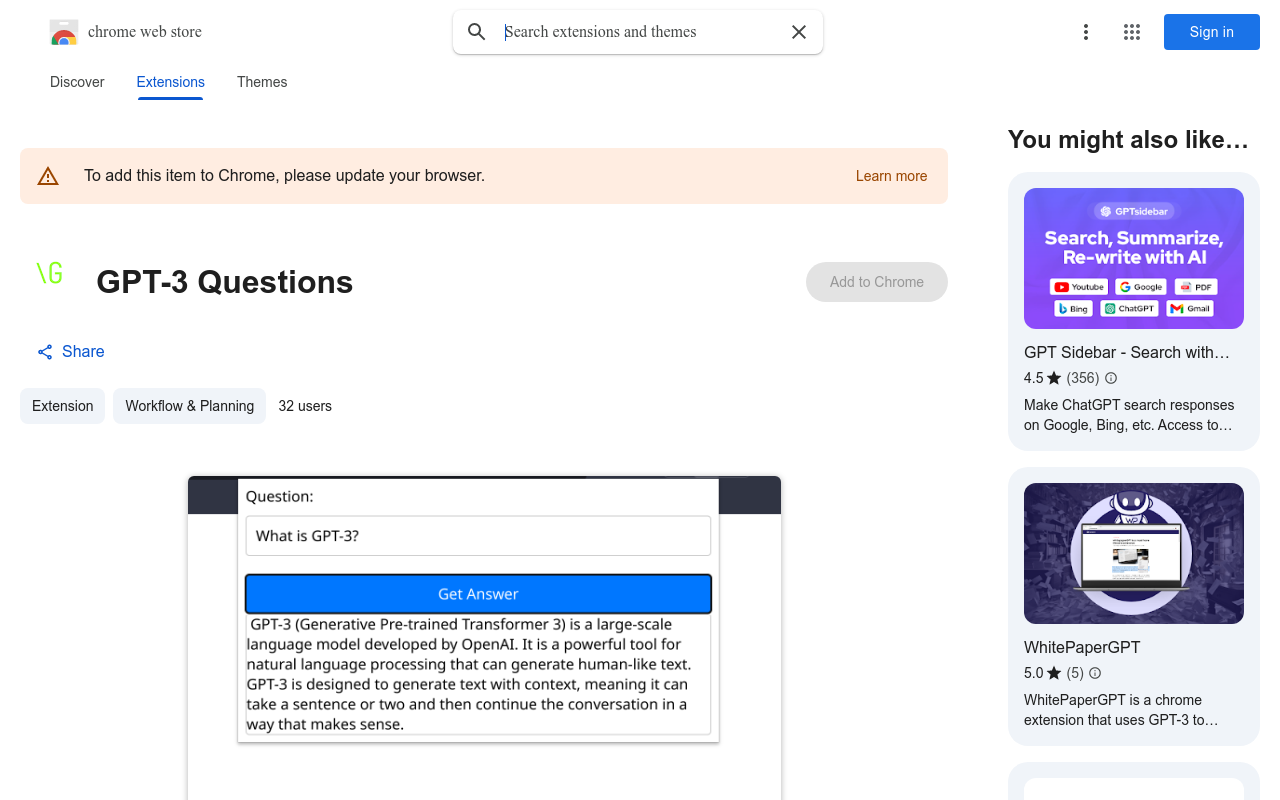The height and width of the screenshot is (800, 1280).
Task: Go to the Themes tab
Action: tap(262, 82)
